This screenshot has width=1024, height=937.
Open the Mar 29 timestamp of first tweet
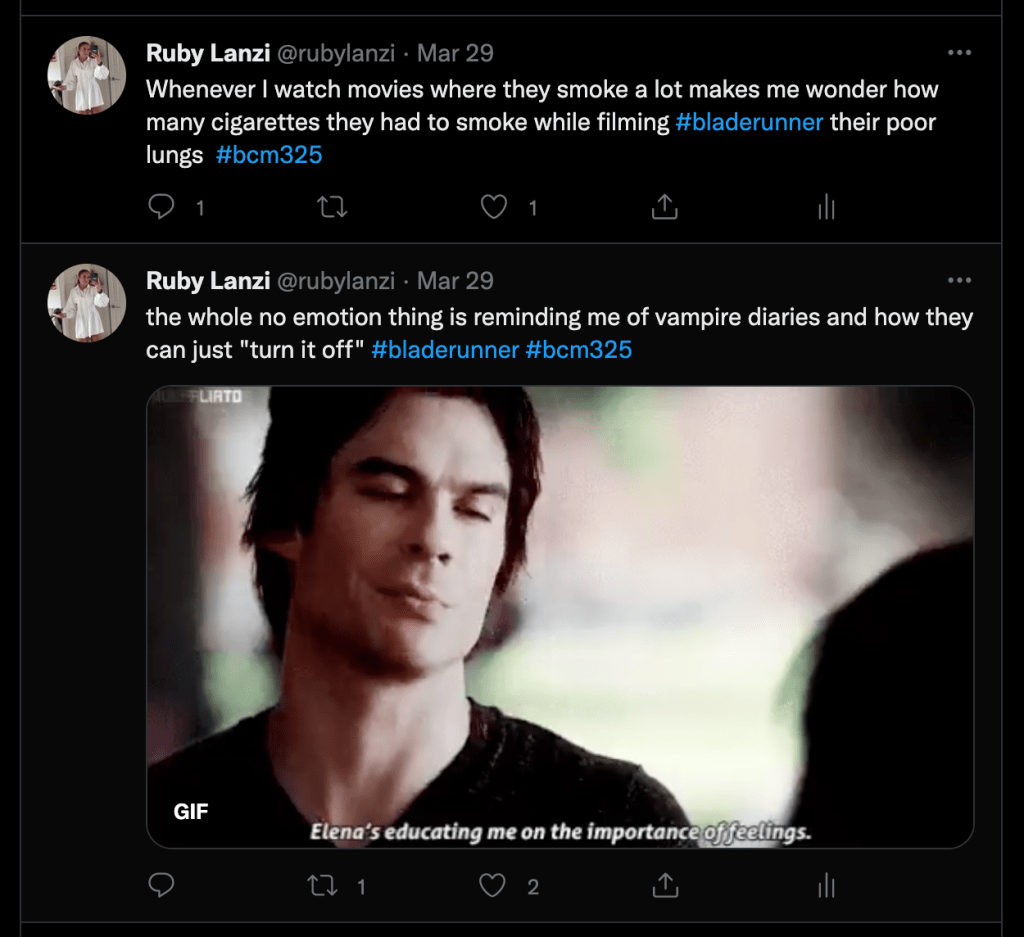(455, 53)
